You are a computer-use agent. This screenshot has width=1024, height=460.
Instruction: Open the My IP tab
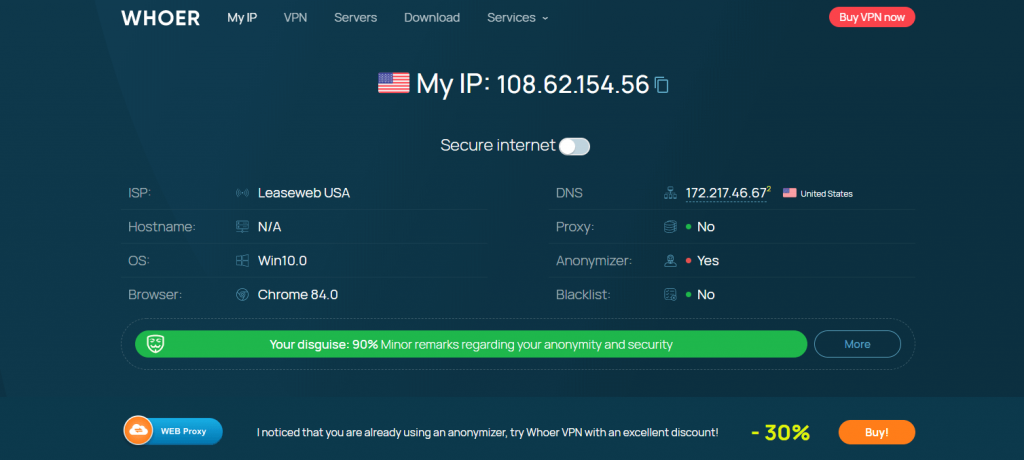coord(242,18)
